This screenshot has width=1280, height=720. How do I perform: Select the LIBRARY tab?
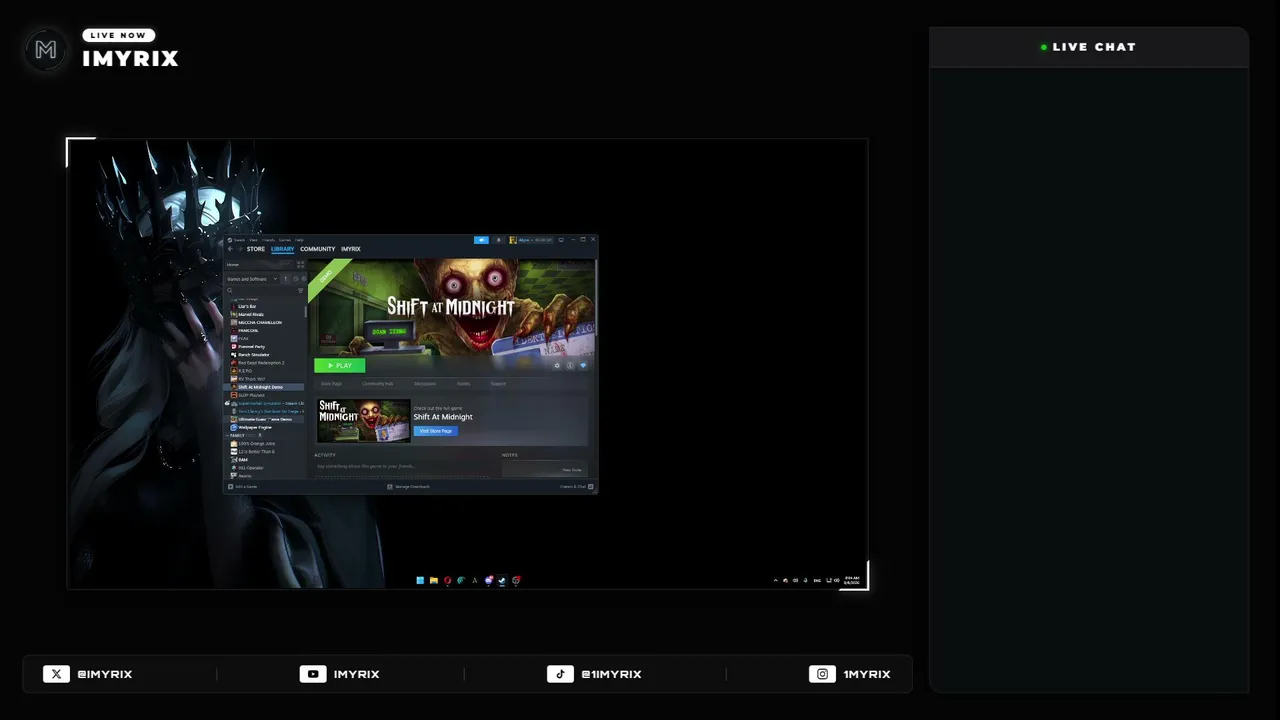click(283, 249)
